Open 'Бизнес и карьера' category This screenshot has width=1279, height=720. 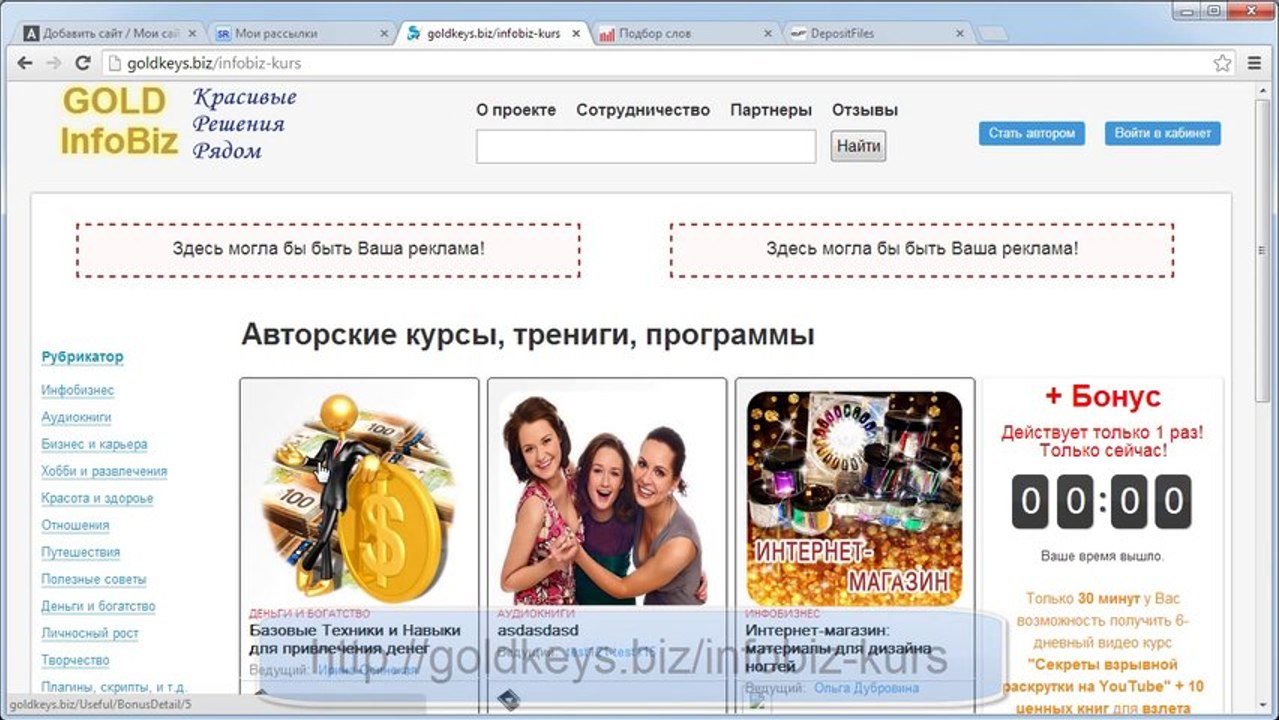pos(94,444)
